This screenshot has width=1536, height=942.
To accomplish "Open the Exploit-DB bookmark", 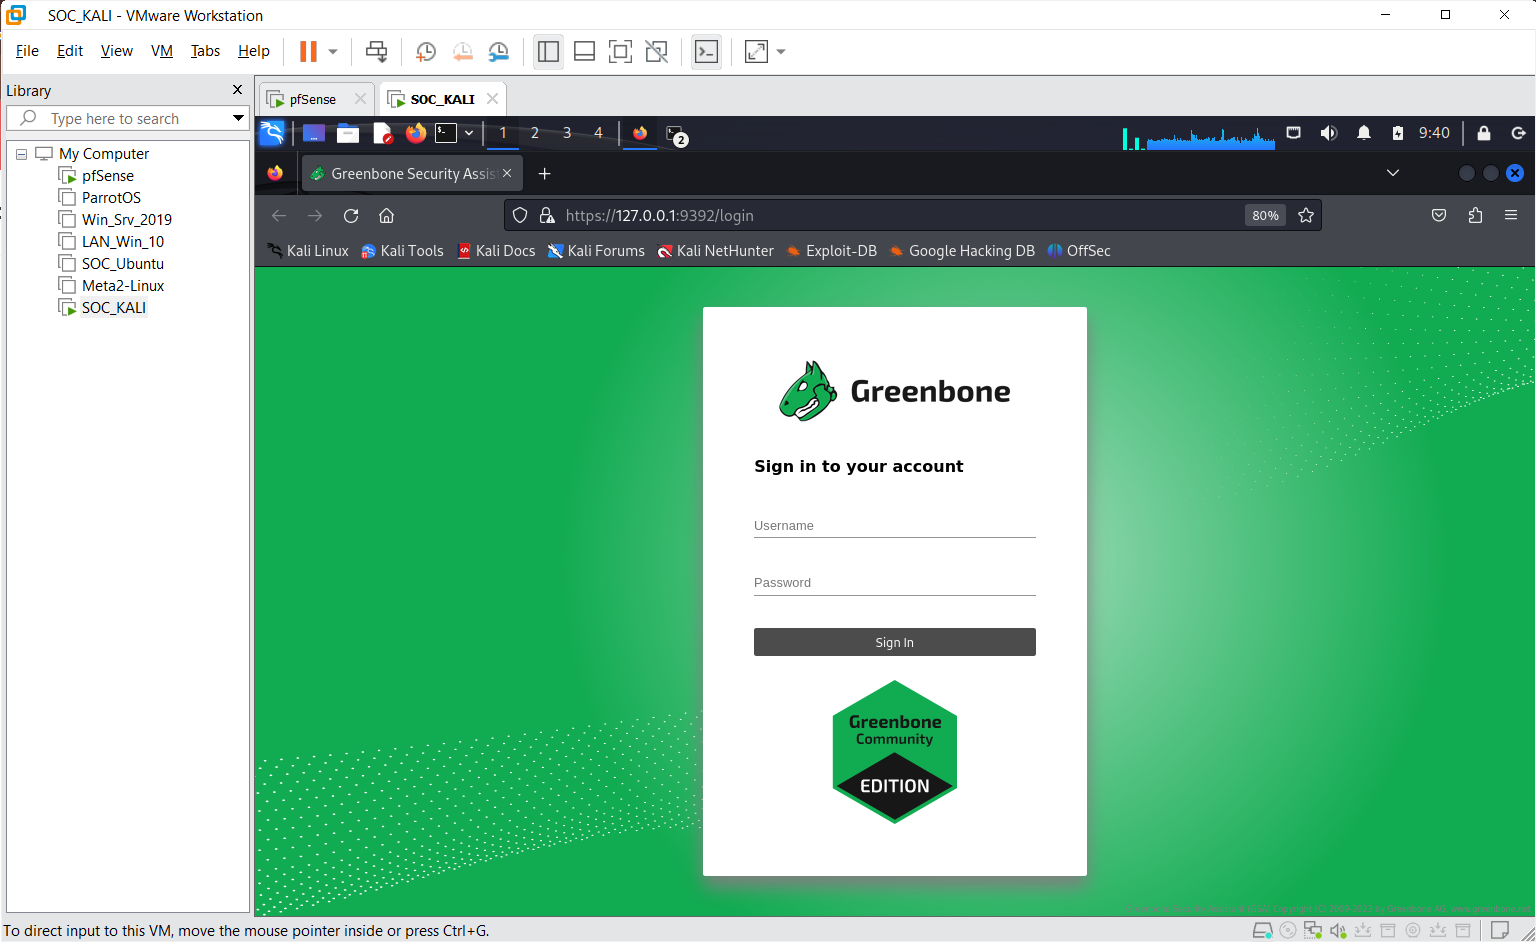I will 832,251.
